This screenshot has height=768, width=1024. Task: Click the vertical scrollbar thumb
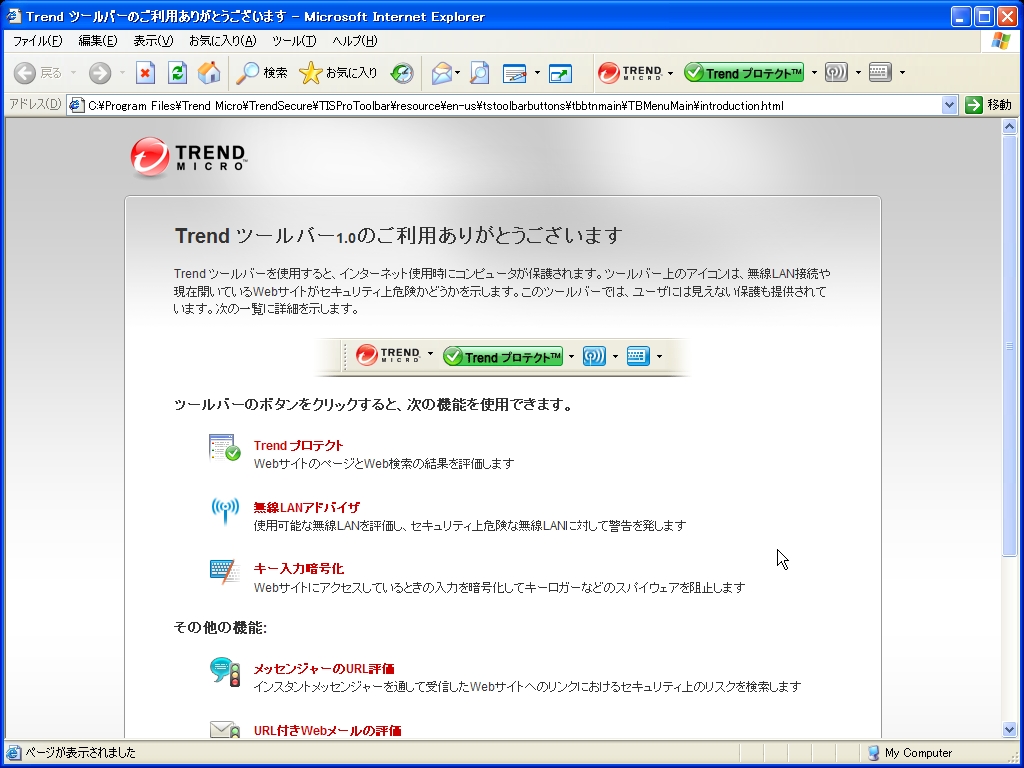pos(1010,345)
